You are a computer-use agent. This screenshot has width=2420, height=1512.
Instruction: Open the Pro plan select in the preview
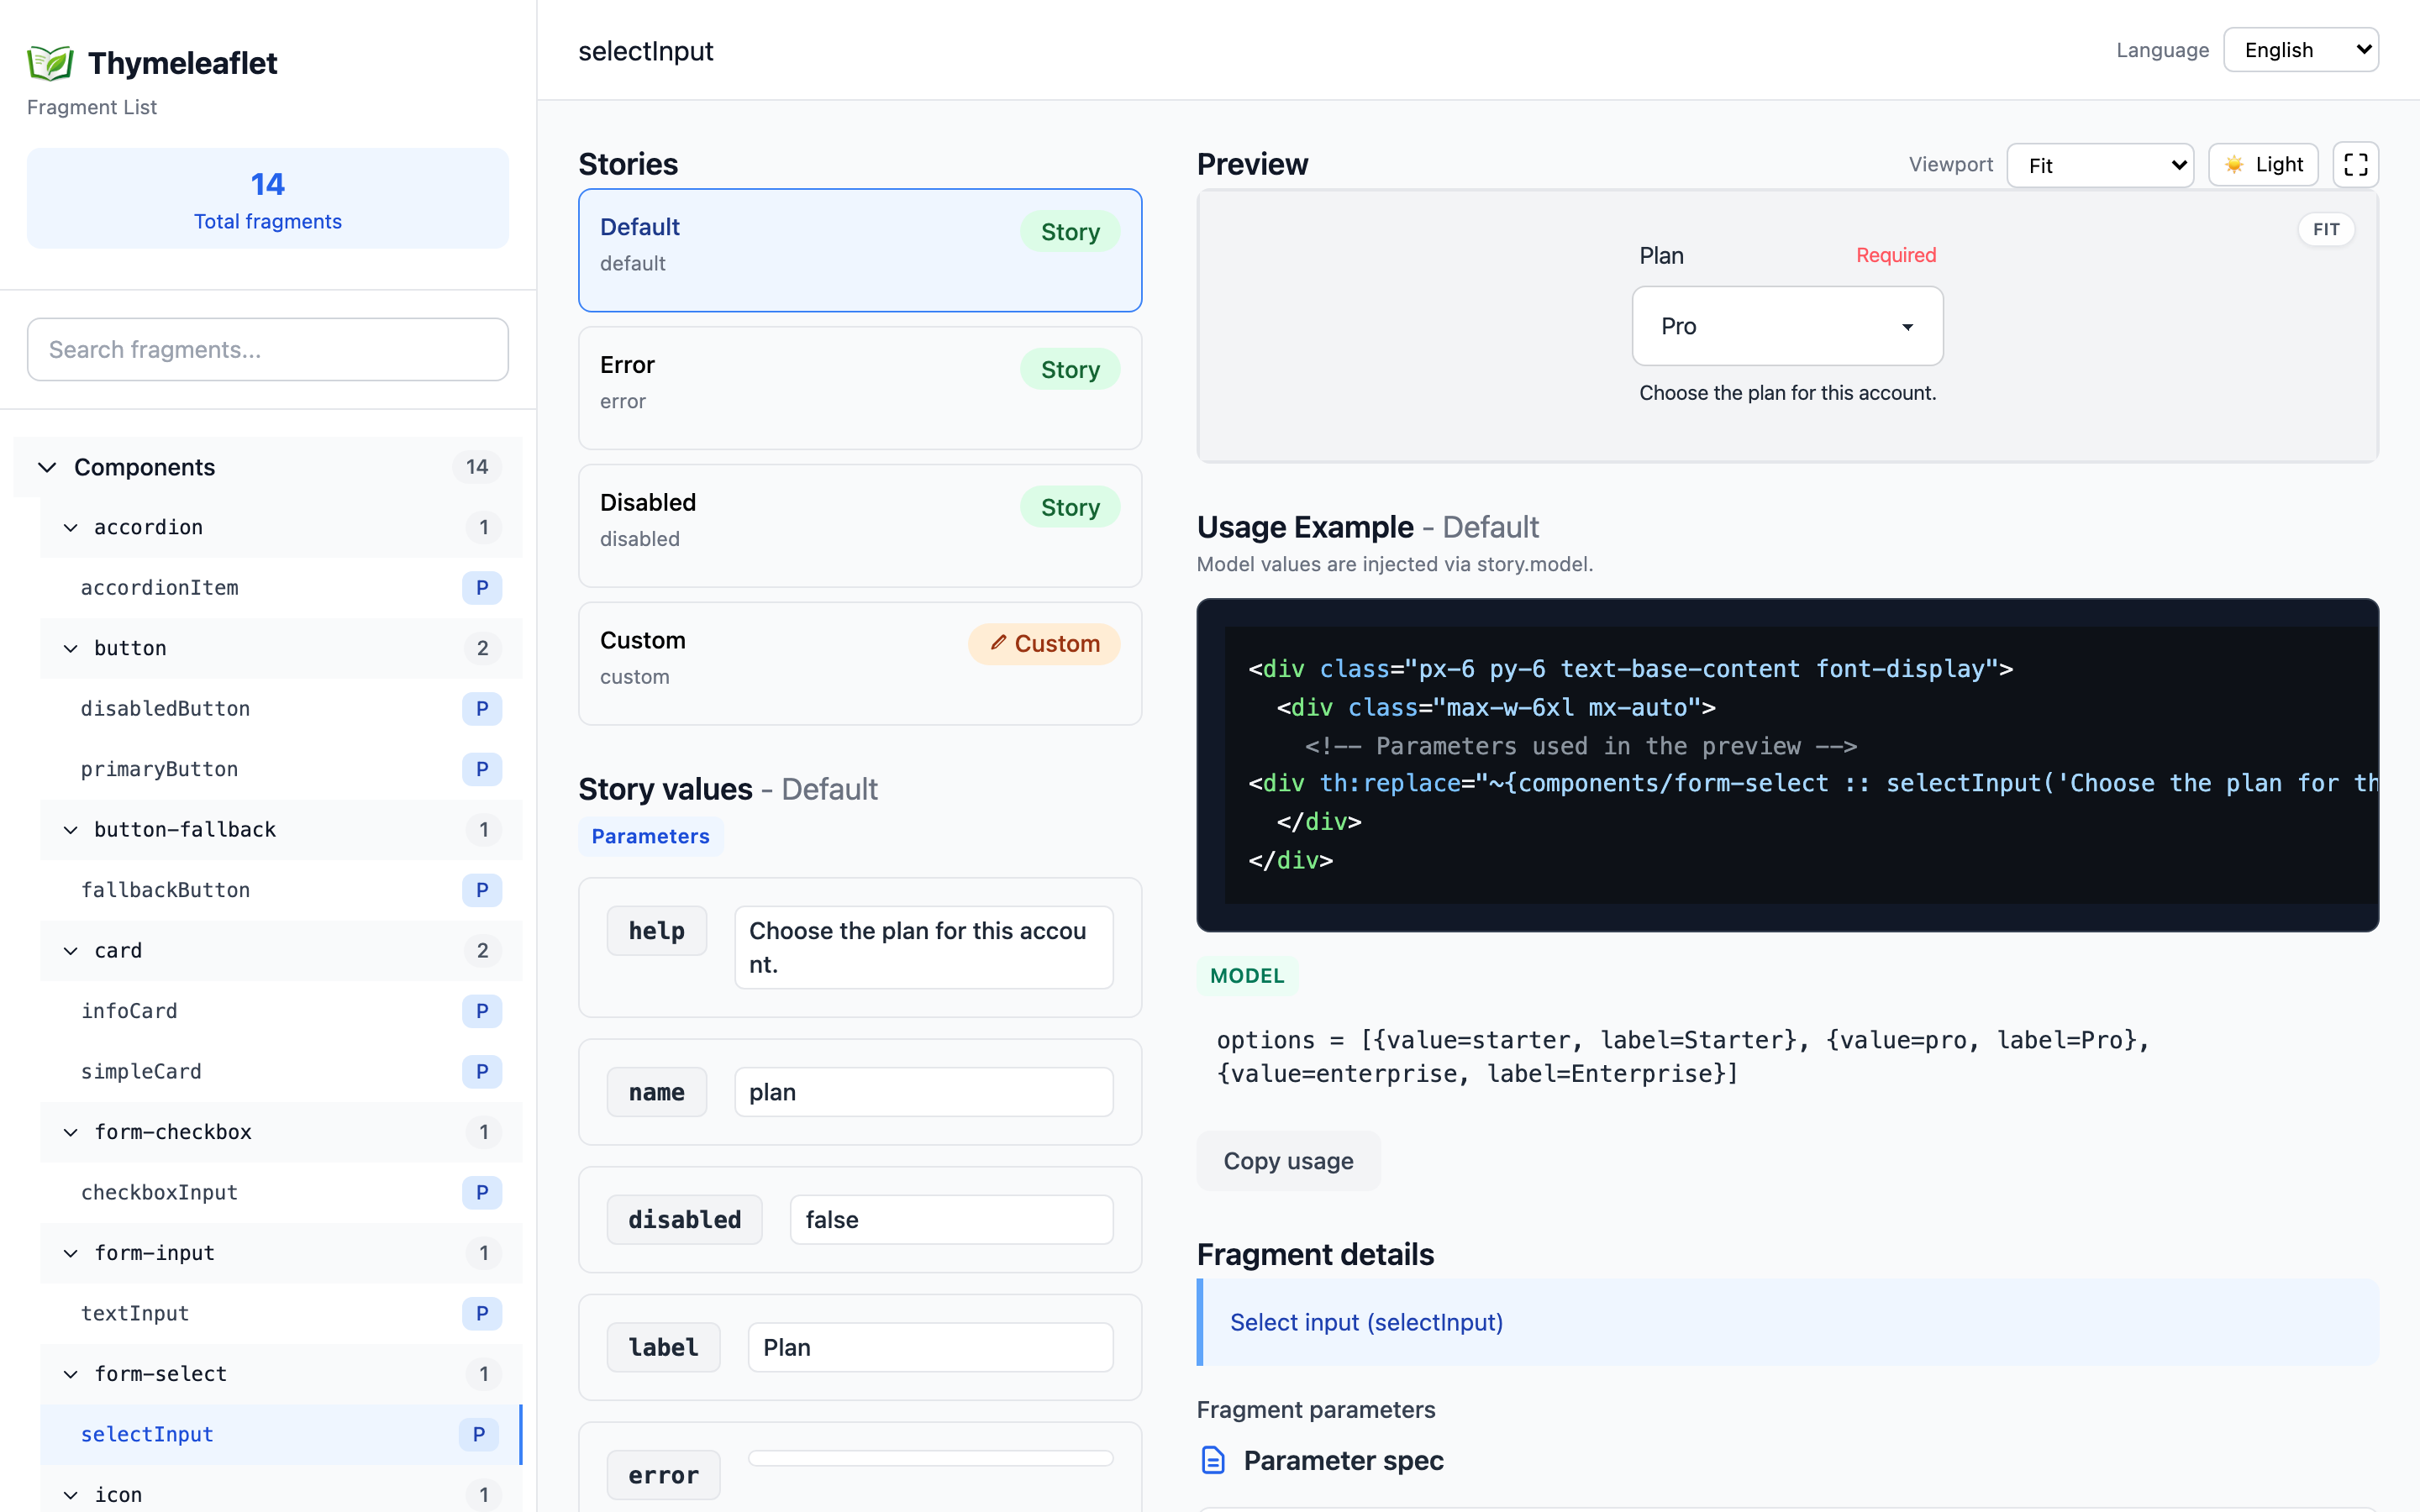tap(1786, 326)
